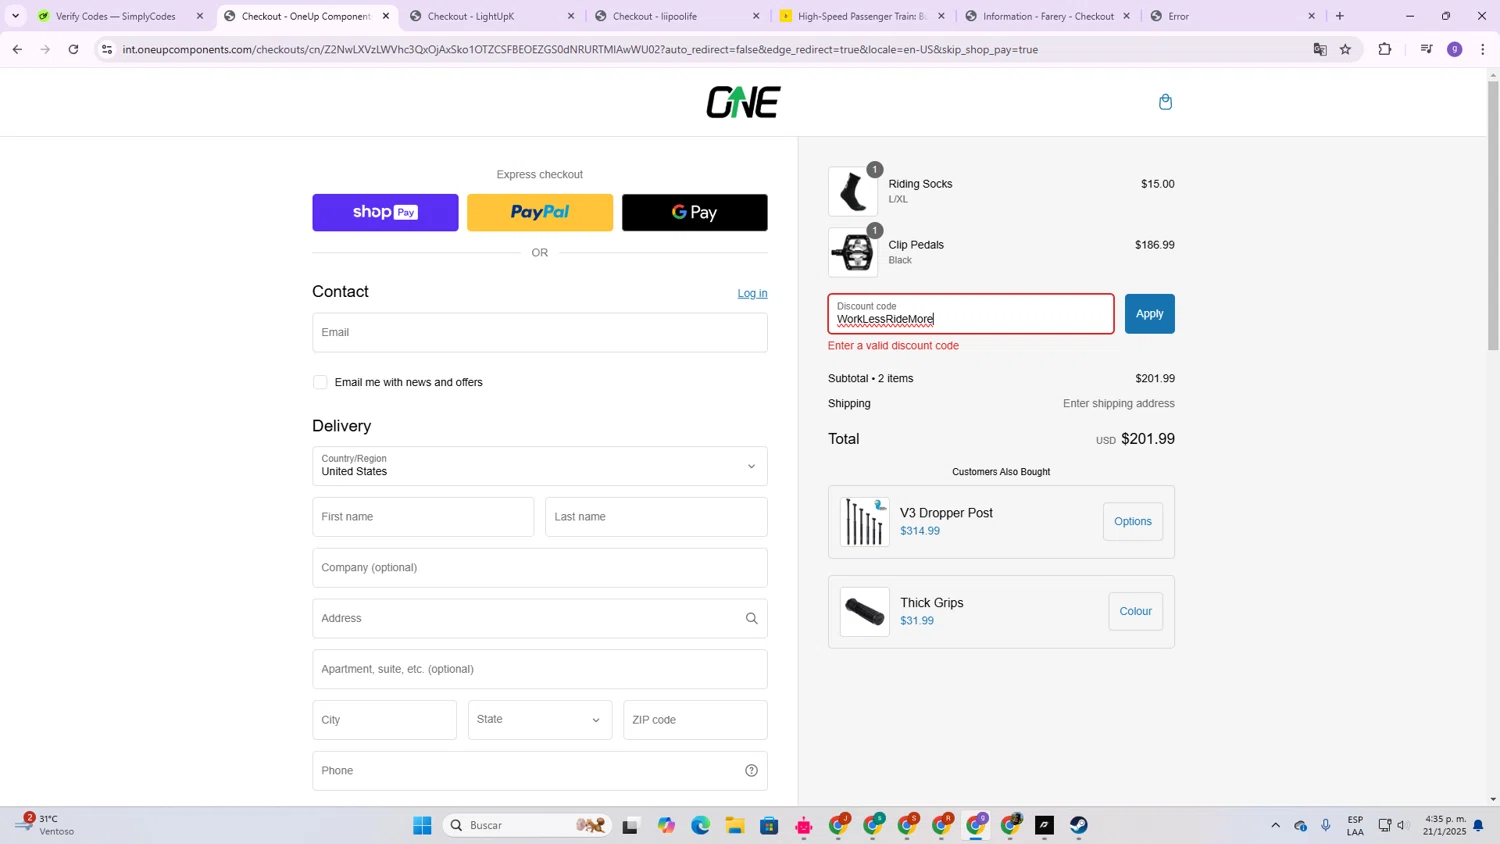Expand the Country/Region dropdown
This screenshot has width=1500, height=844.
[x=540, y=466]
